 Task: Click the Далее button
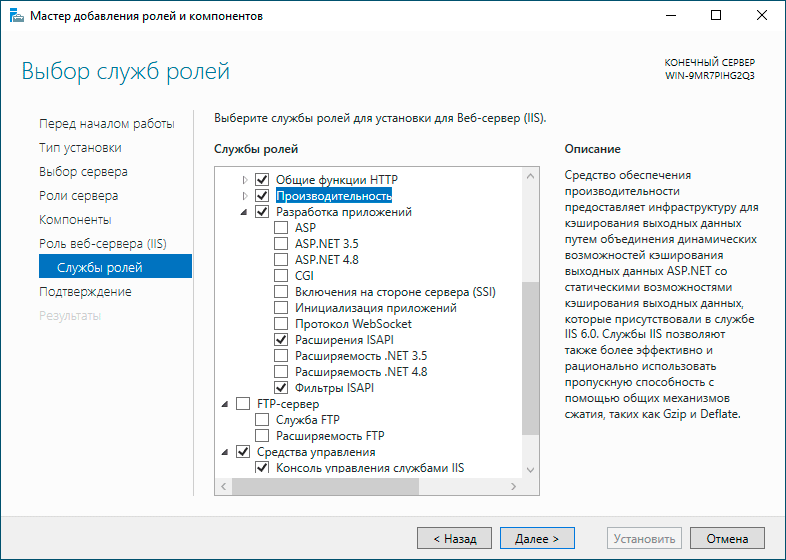click(537, 538)
